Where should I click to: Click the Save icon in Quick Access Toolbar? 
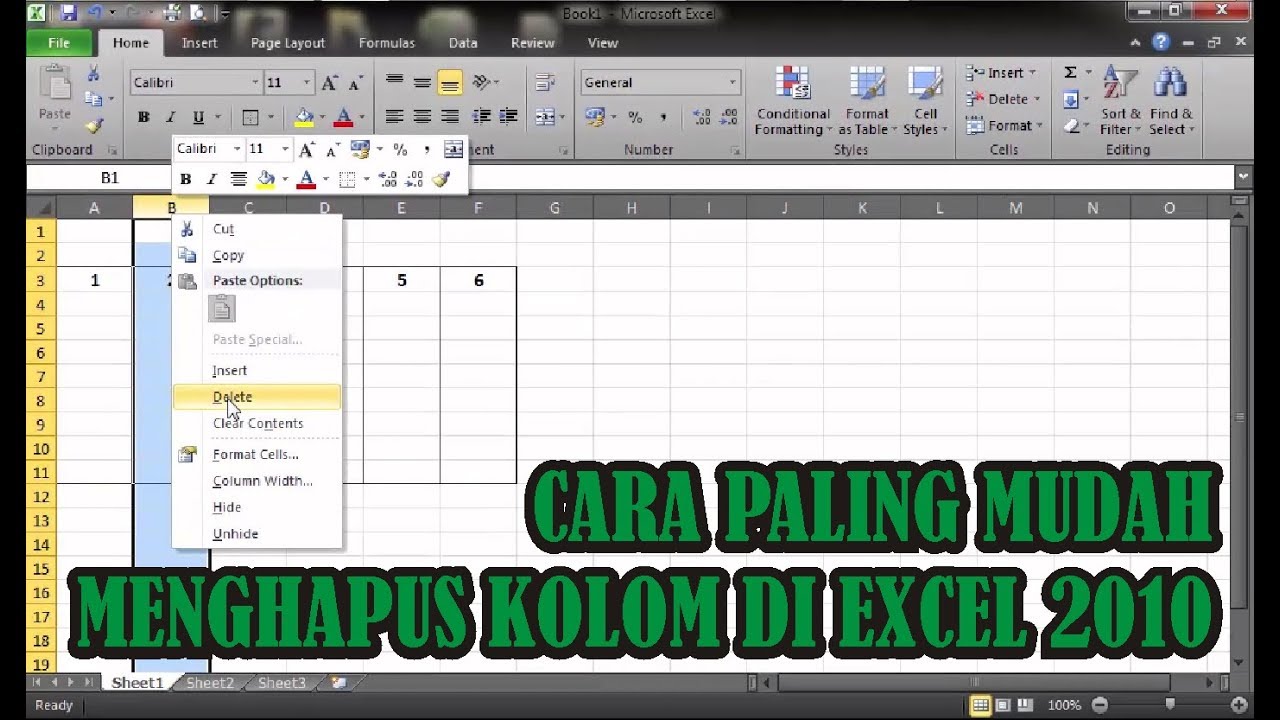pyautogui.click(x=69, y=13)
